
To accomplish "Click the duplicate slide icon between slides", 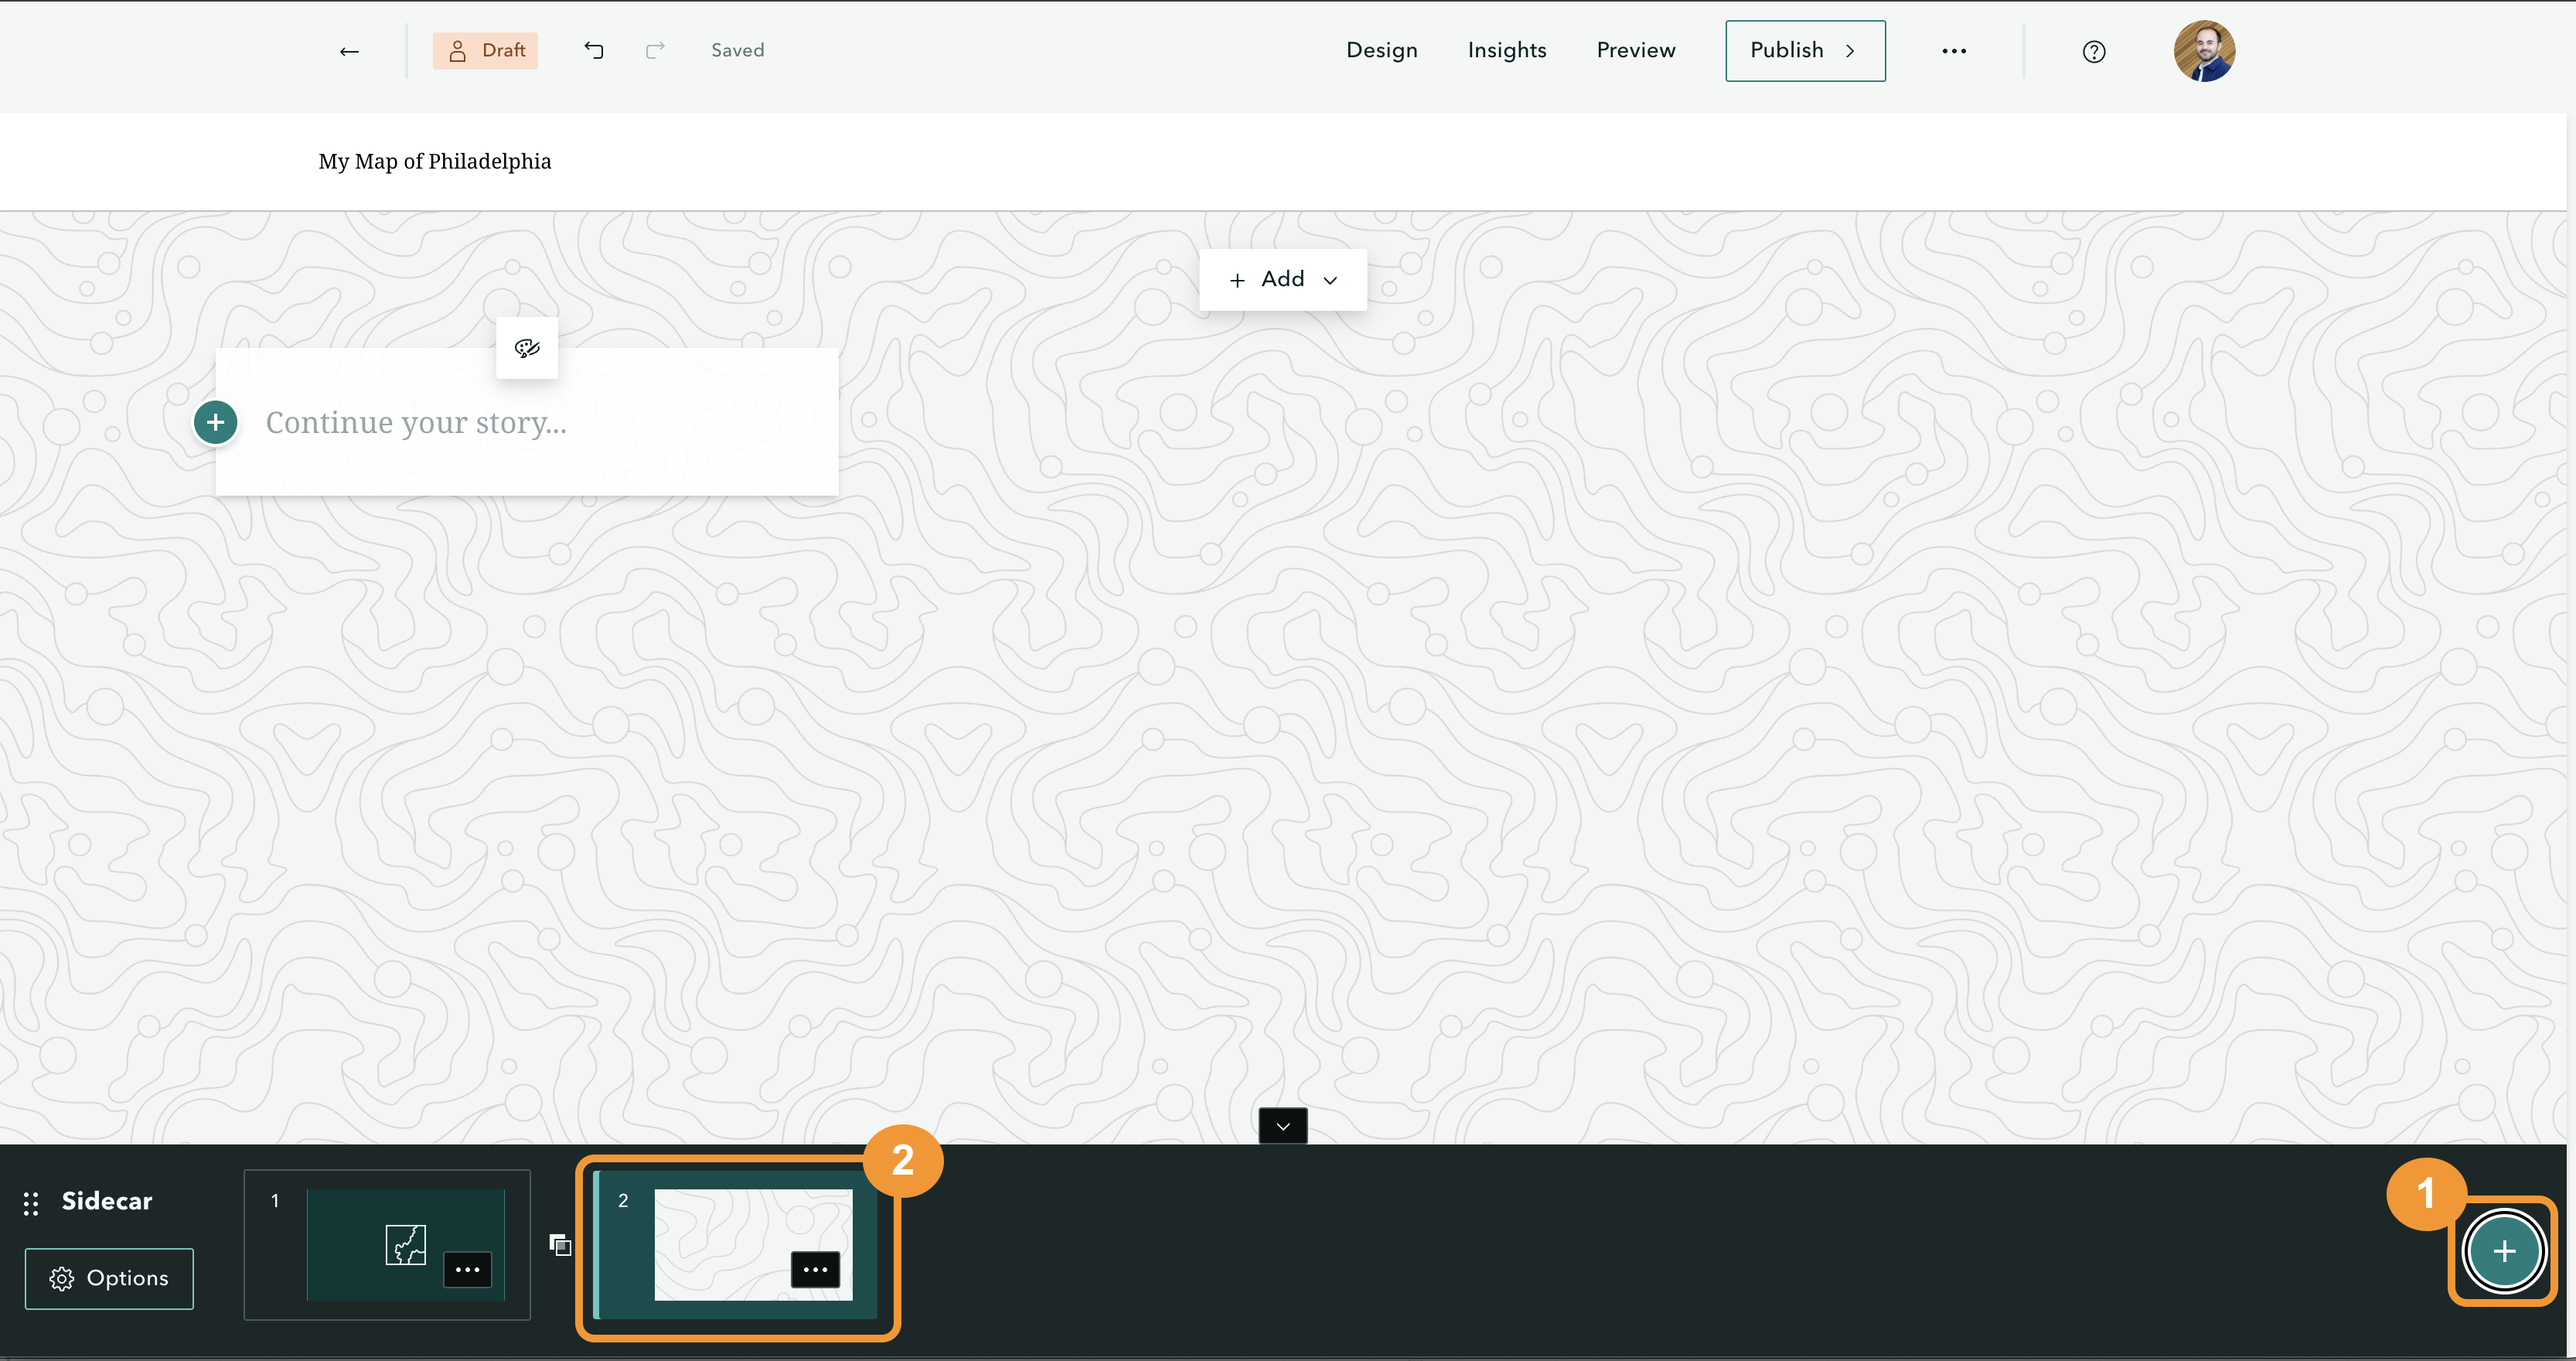I will pyautogui.click(x=560, y=1244).
